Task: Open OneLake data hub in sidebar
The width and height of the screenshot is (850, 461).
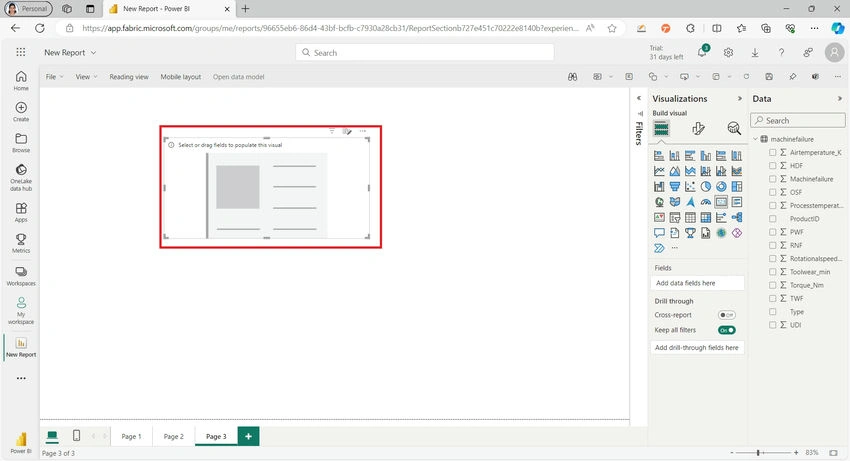Action: coord(21,177)
